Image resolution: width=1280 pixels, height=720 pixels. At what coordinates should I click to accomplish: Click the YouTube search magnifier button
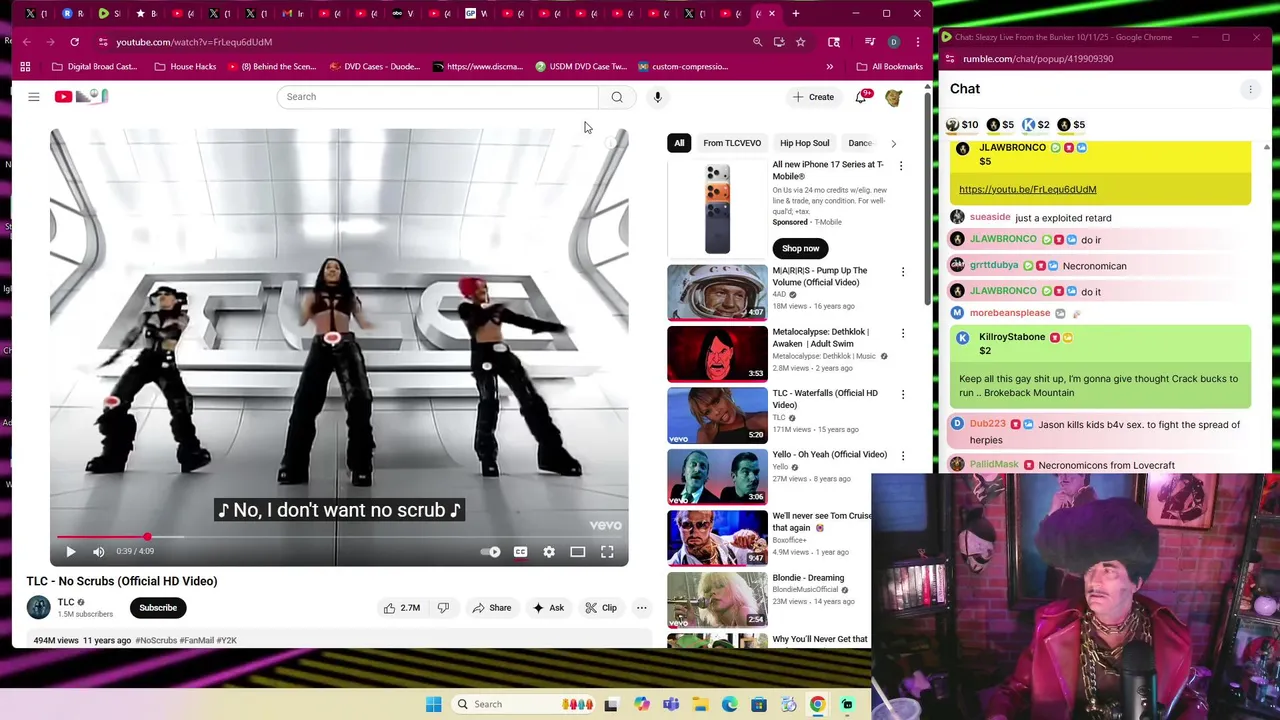coord(617,97)
